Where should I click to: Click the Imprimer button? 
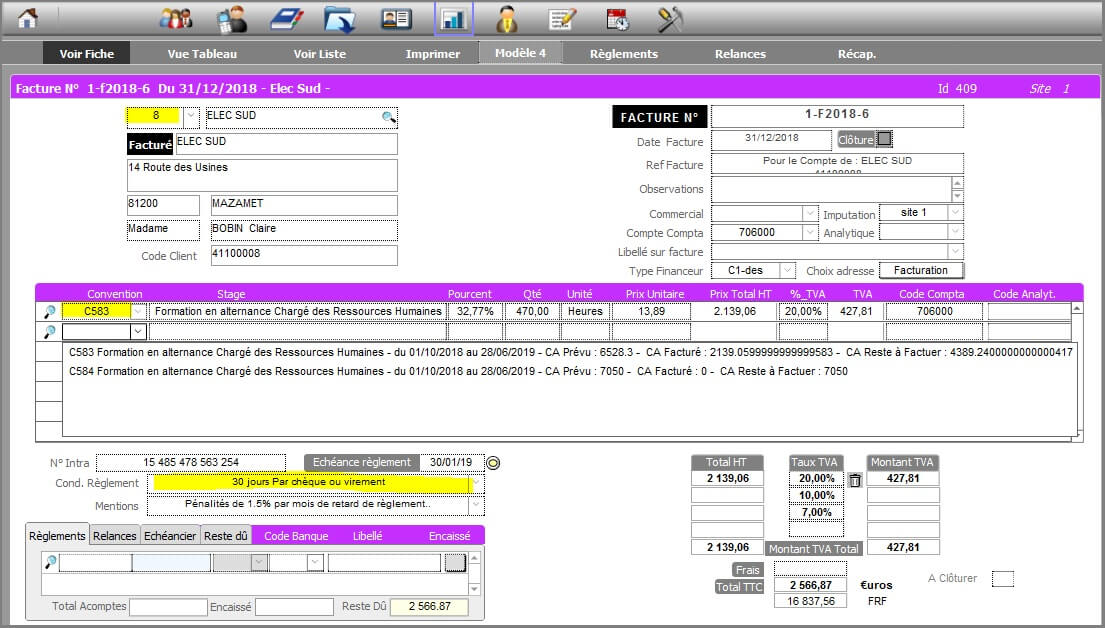pyautogui.click(x=433, y=54)
